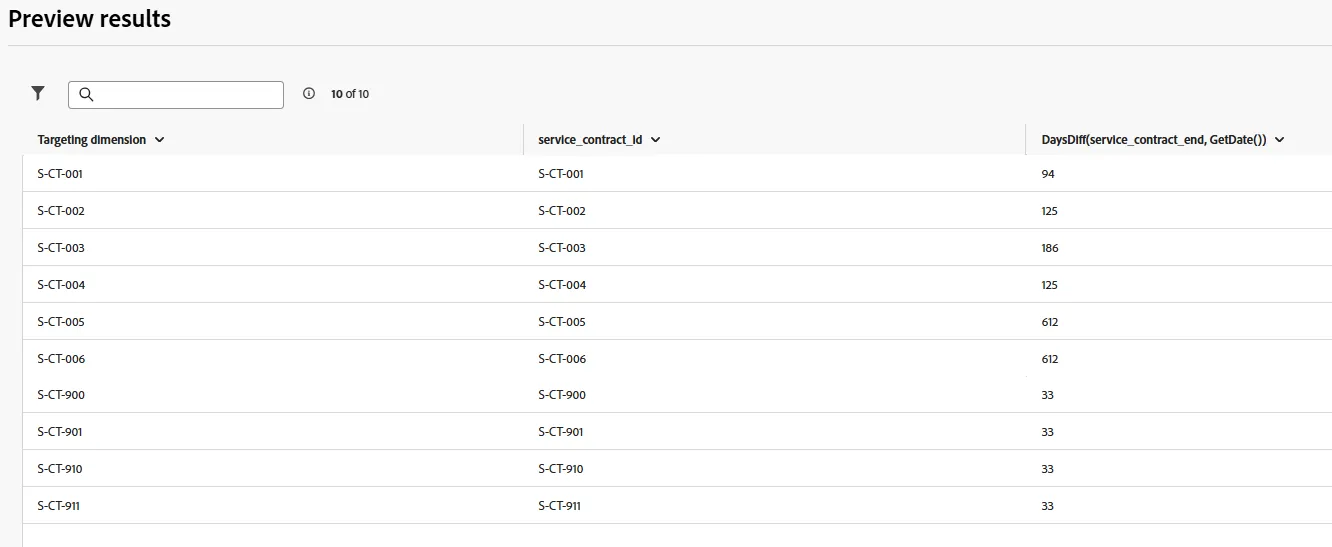
Task: Select S-CT-005 in the Targeting dimension column
Action: [61, 322]
